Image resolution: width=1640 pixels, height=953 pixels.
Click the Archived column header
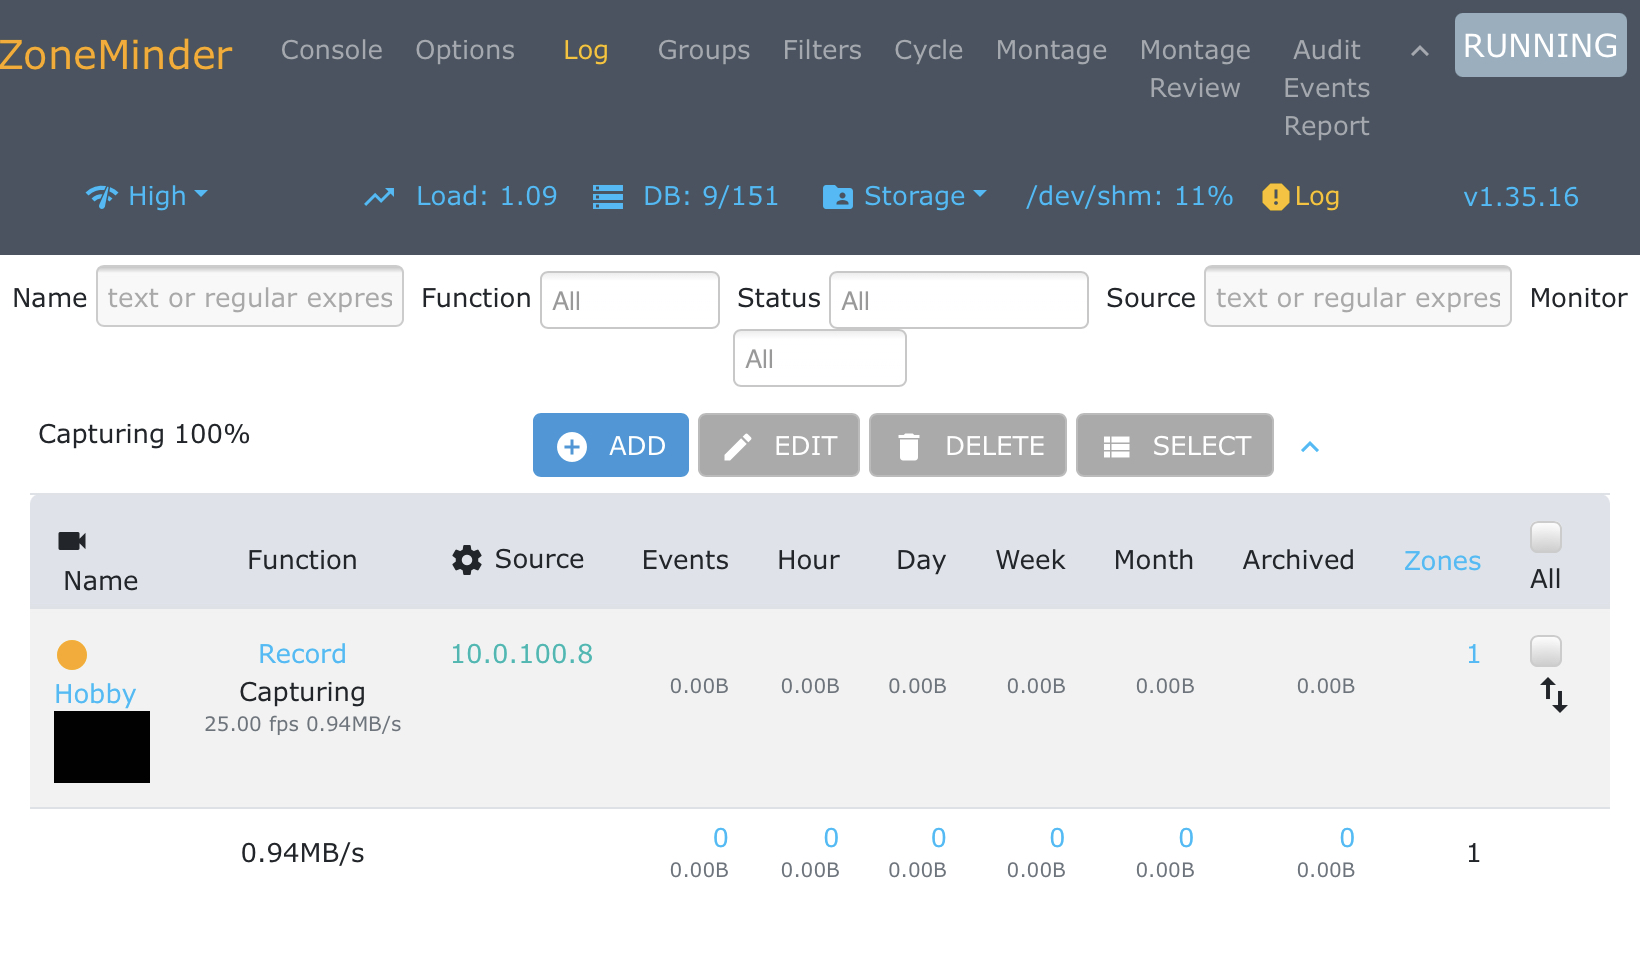tap(1298, 560)
